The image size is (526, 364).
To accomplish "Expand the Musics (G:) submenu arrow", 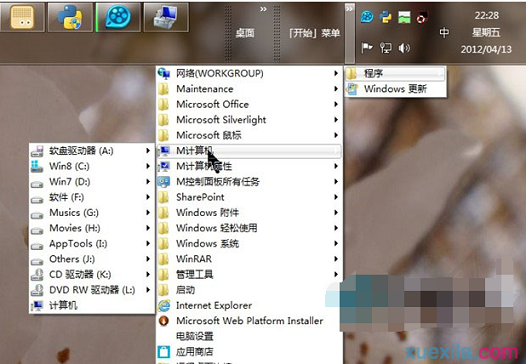I will click(148, 212).
